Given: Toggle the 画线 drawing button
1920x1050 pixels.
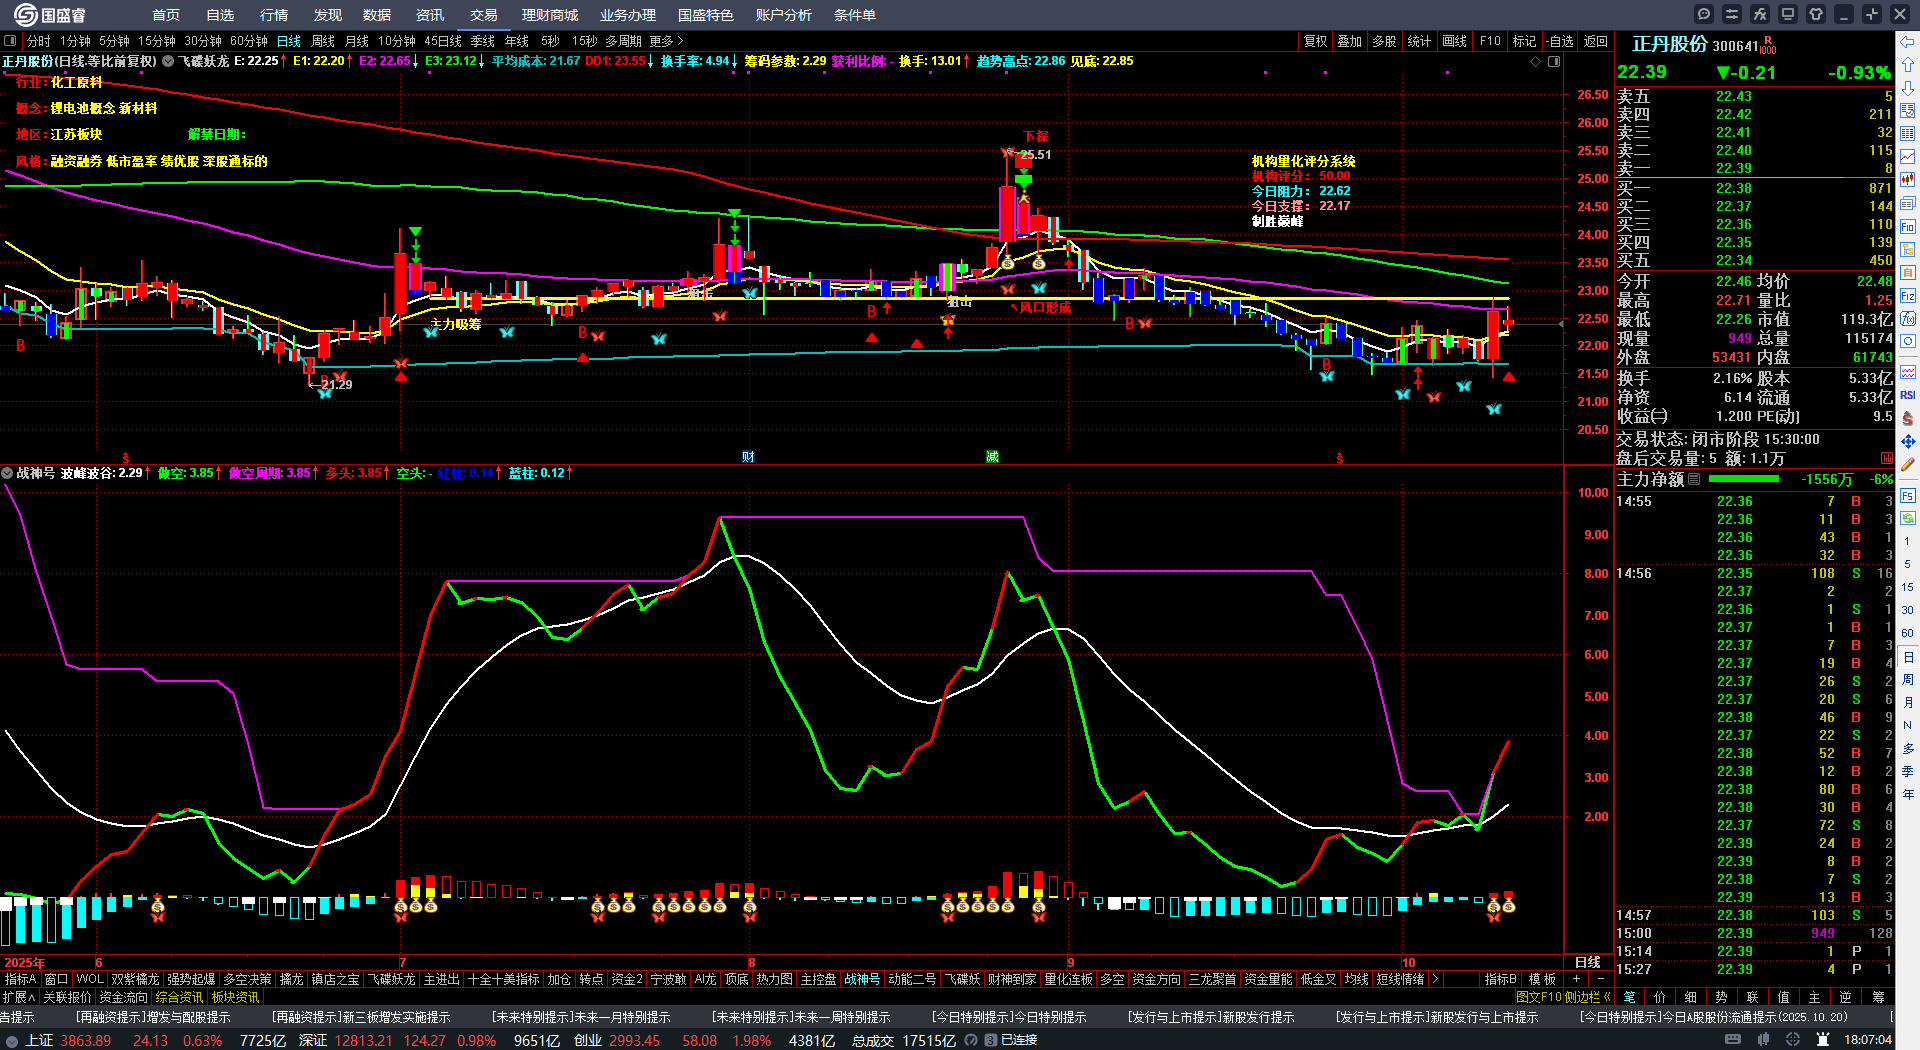Looking at the screenshot, I should point(1454,41).
